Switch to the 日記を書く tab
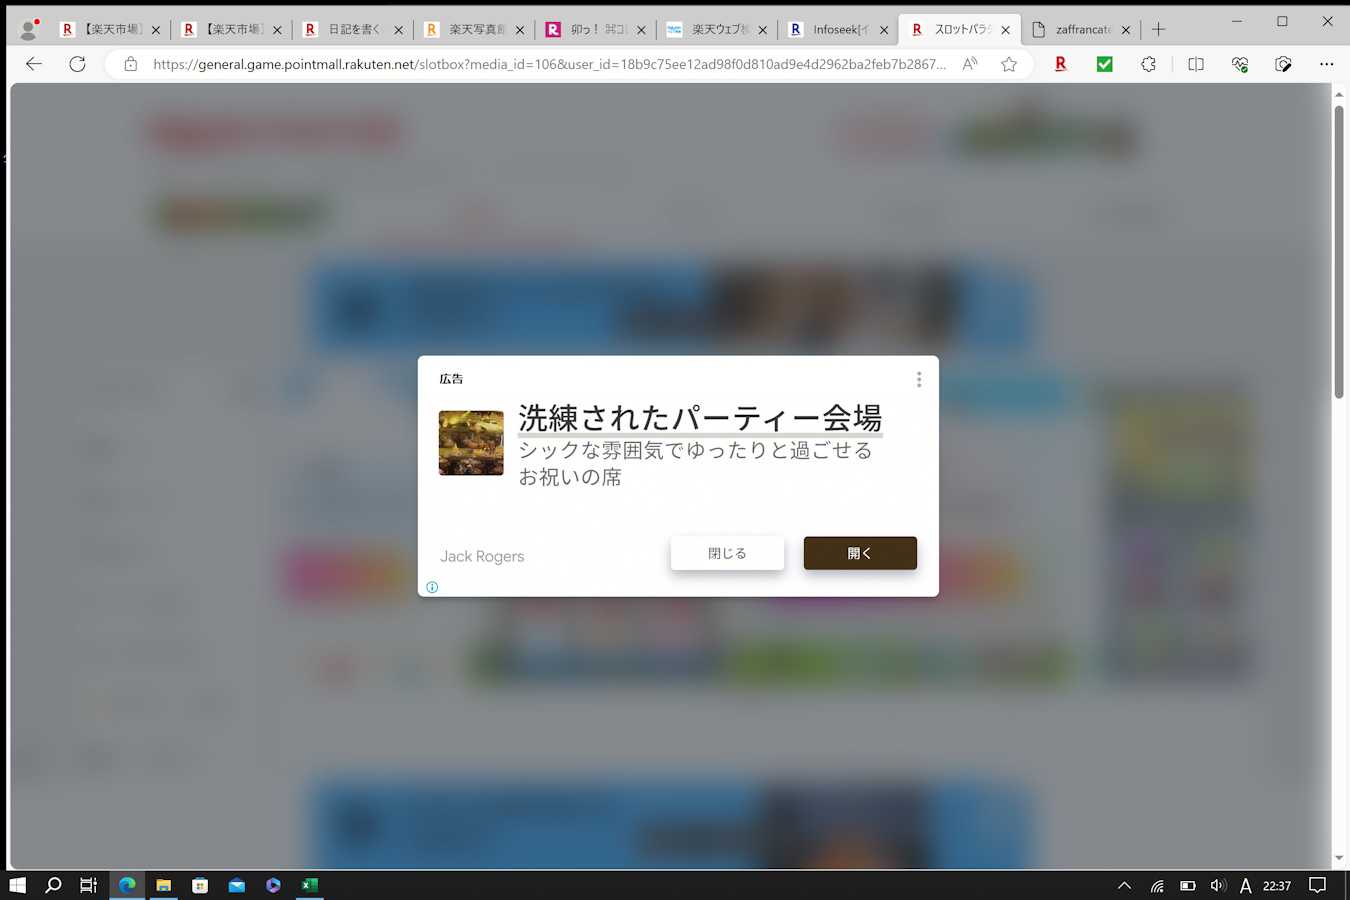 (355, 30)
